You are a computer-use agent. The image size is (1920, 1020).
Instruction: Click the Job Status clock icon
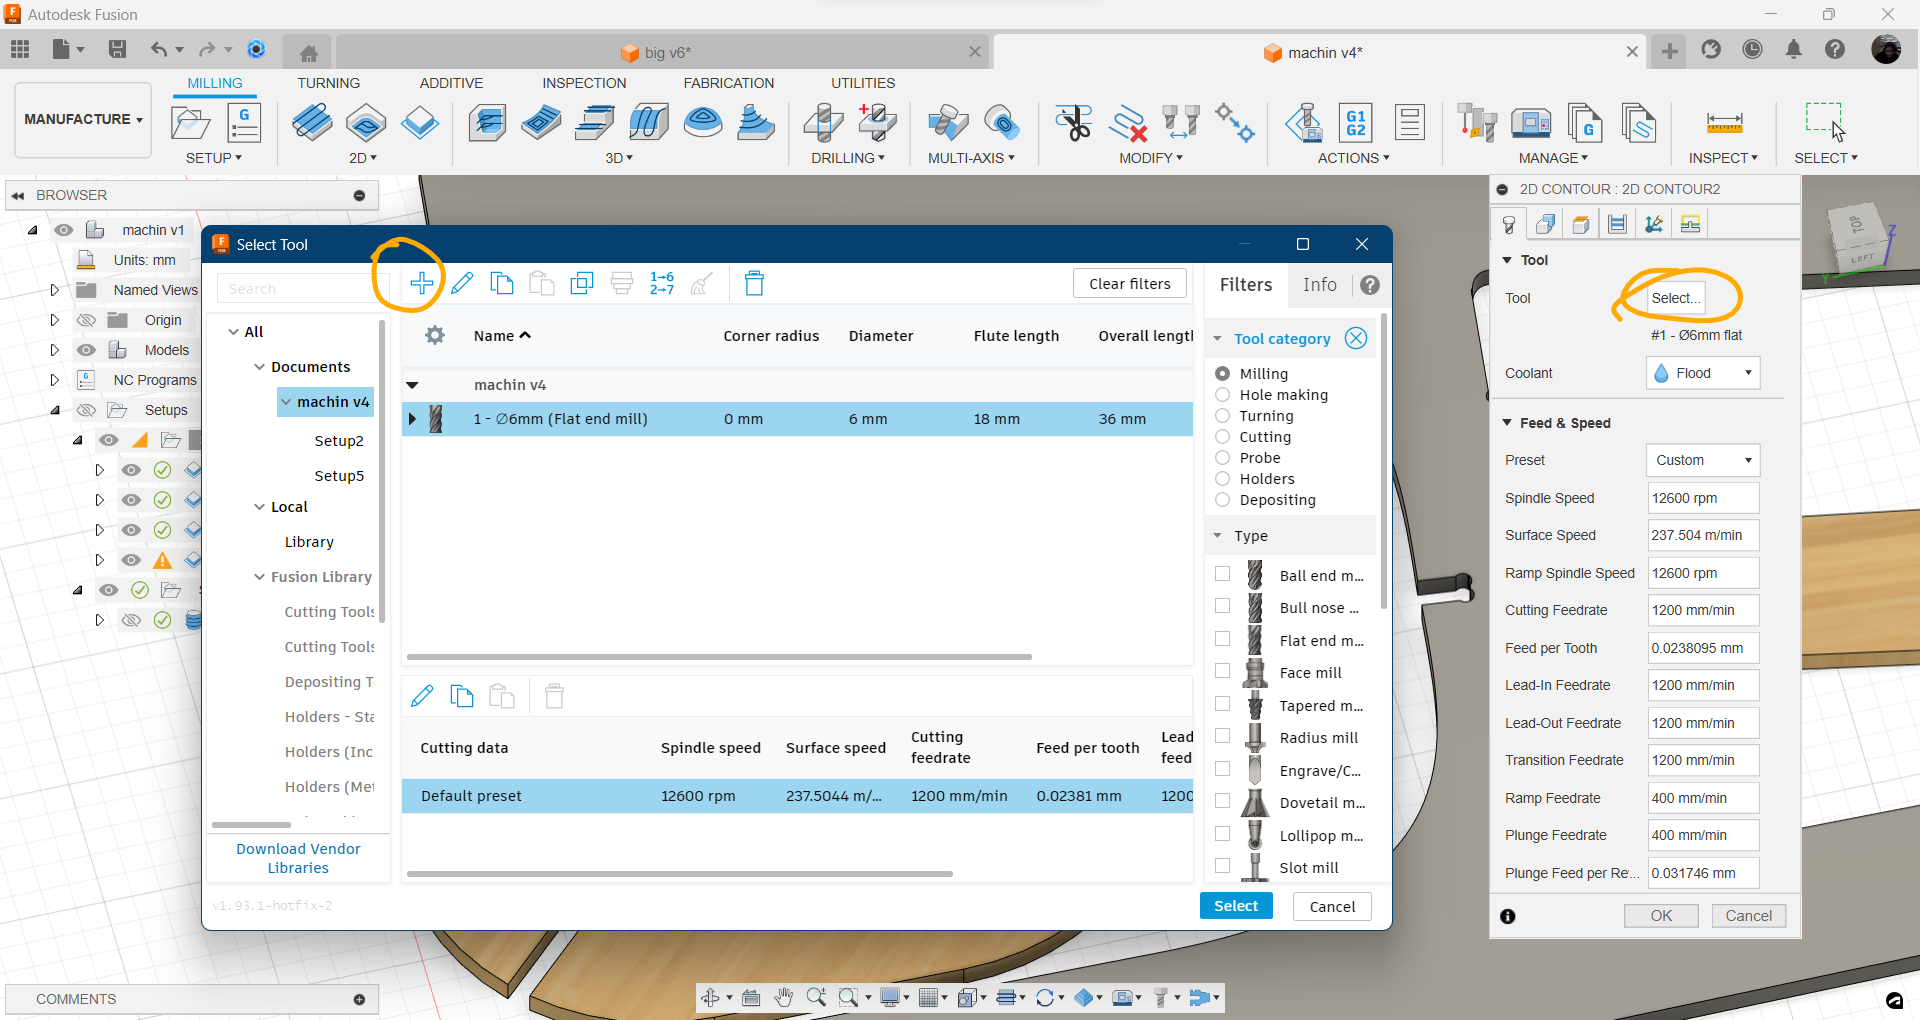click(x=1752, y=49)
